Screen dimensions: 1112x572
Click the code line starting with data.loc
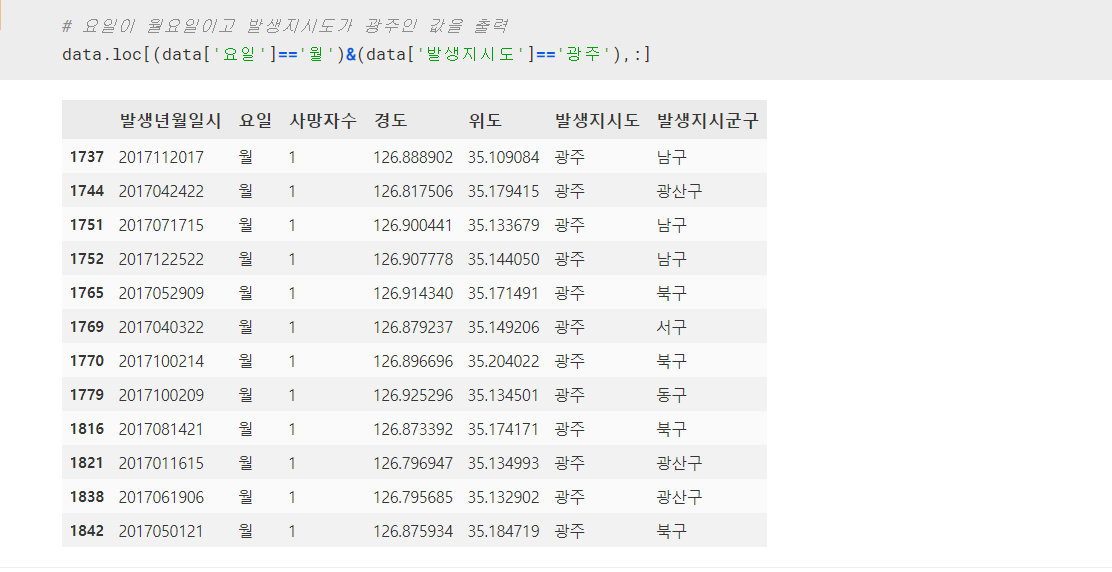(356, 54)
